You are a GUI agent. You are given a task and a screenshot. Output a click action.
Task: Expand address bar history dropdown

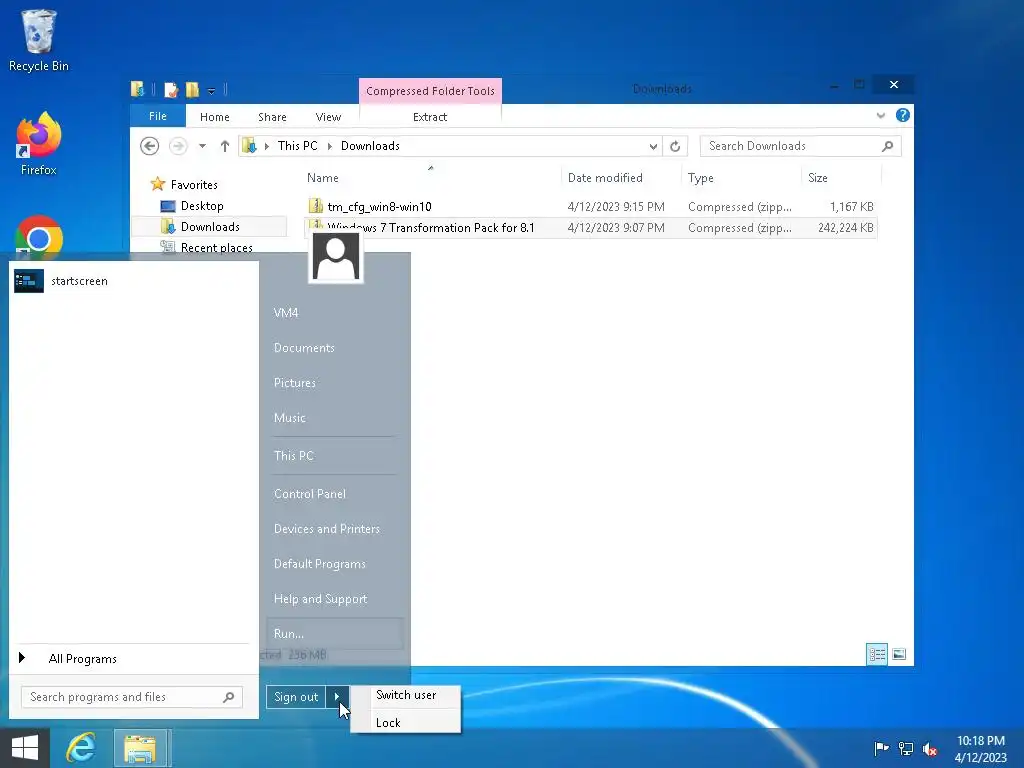point(653,146)
